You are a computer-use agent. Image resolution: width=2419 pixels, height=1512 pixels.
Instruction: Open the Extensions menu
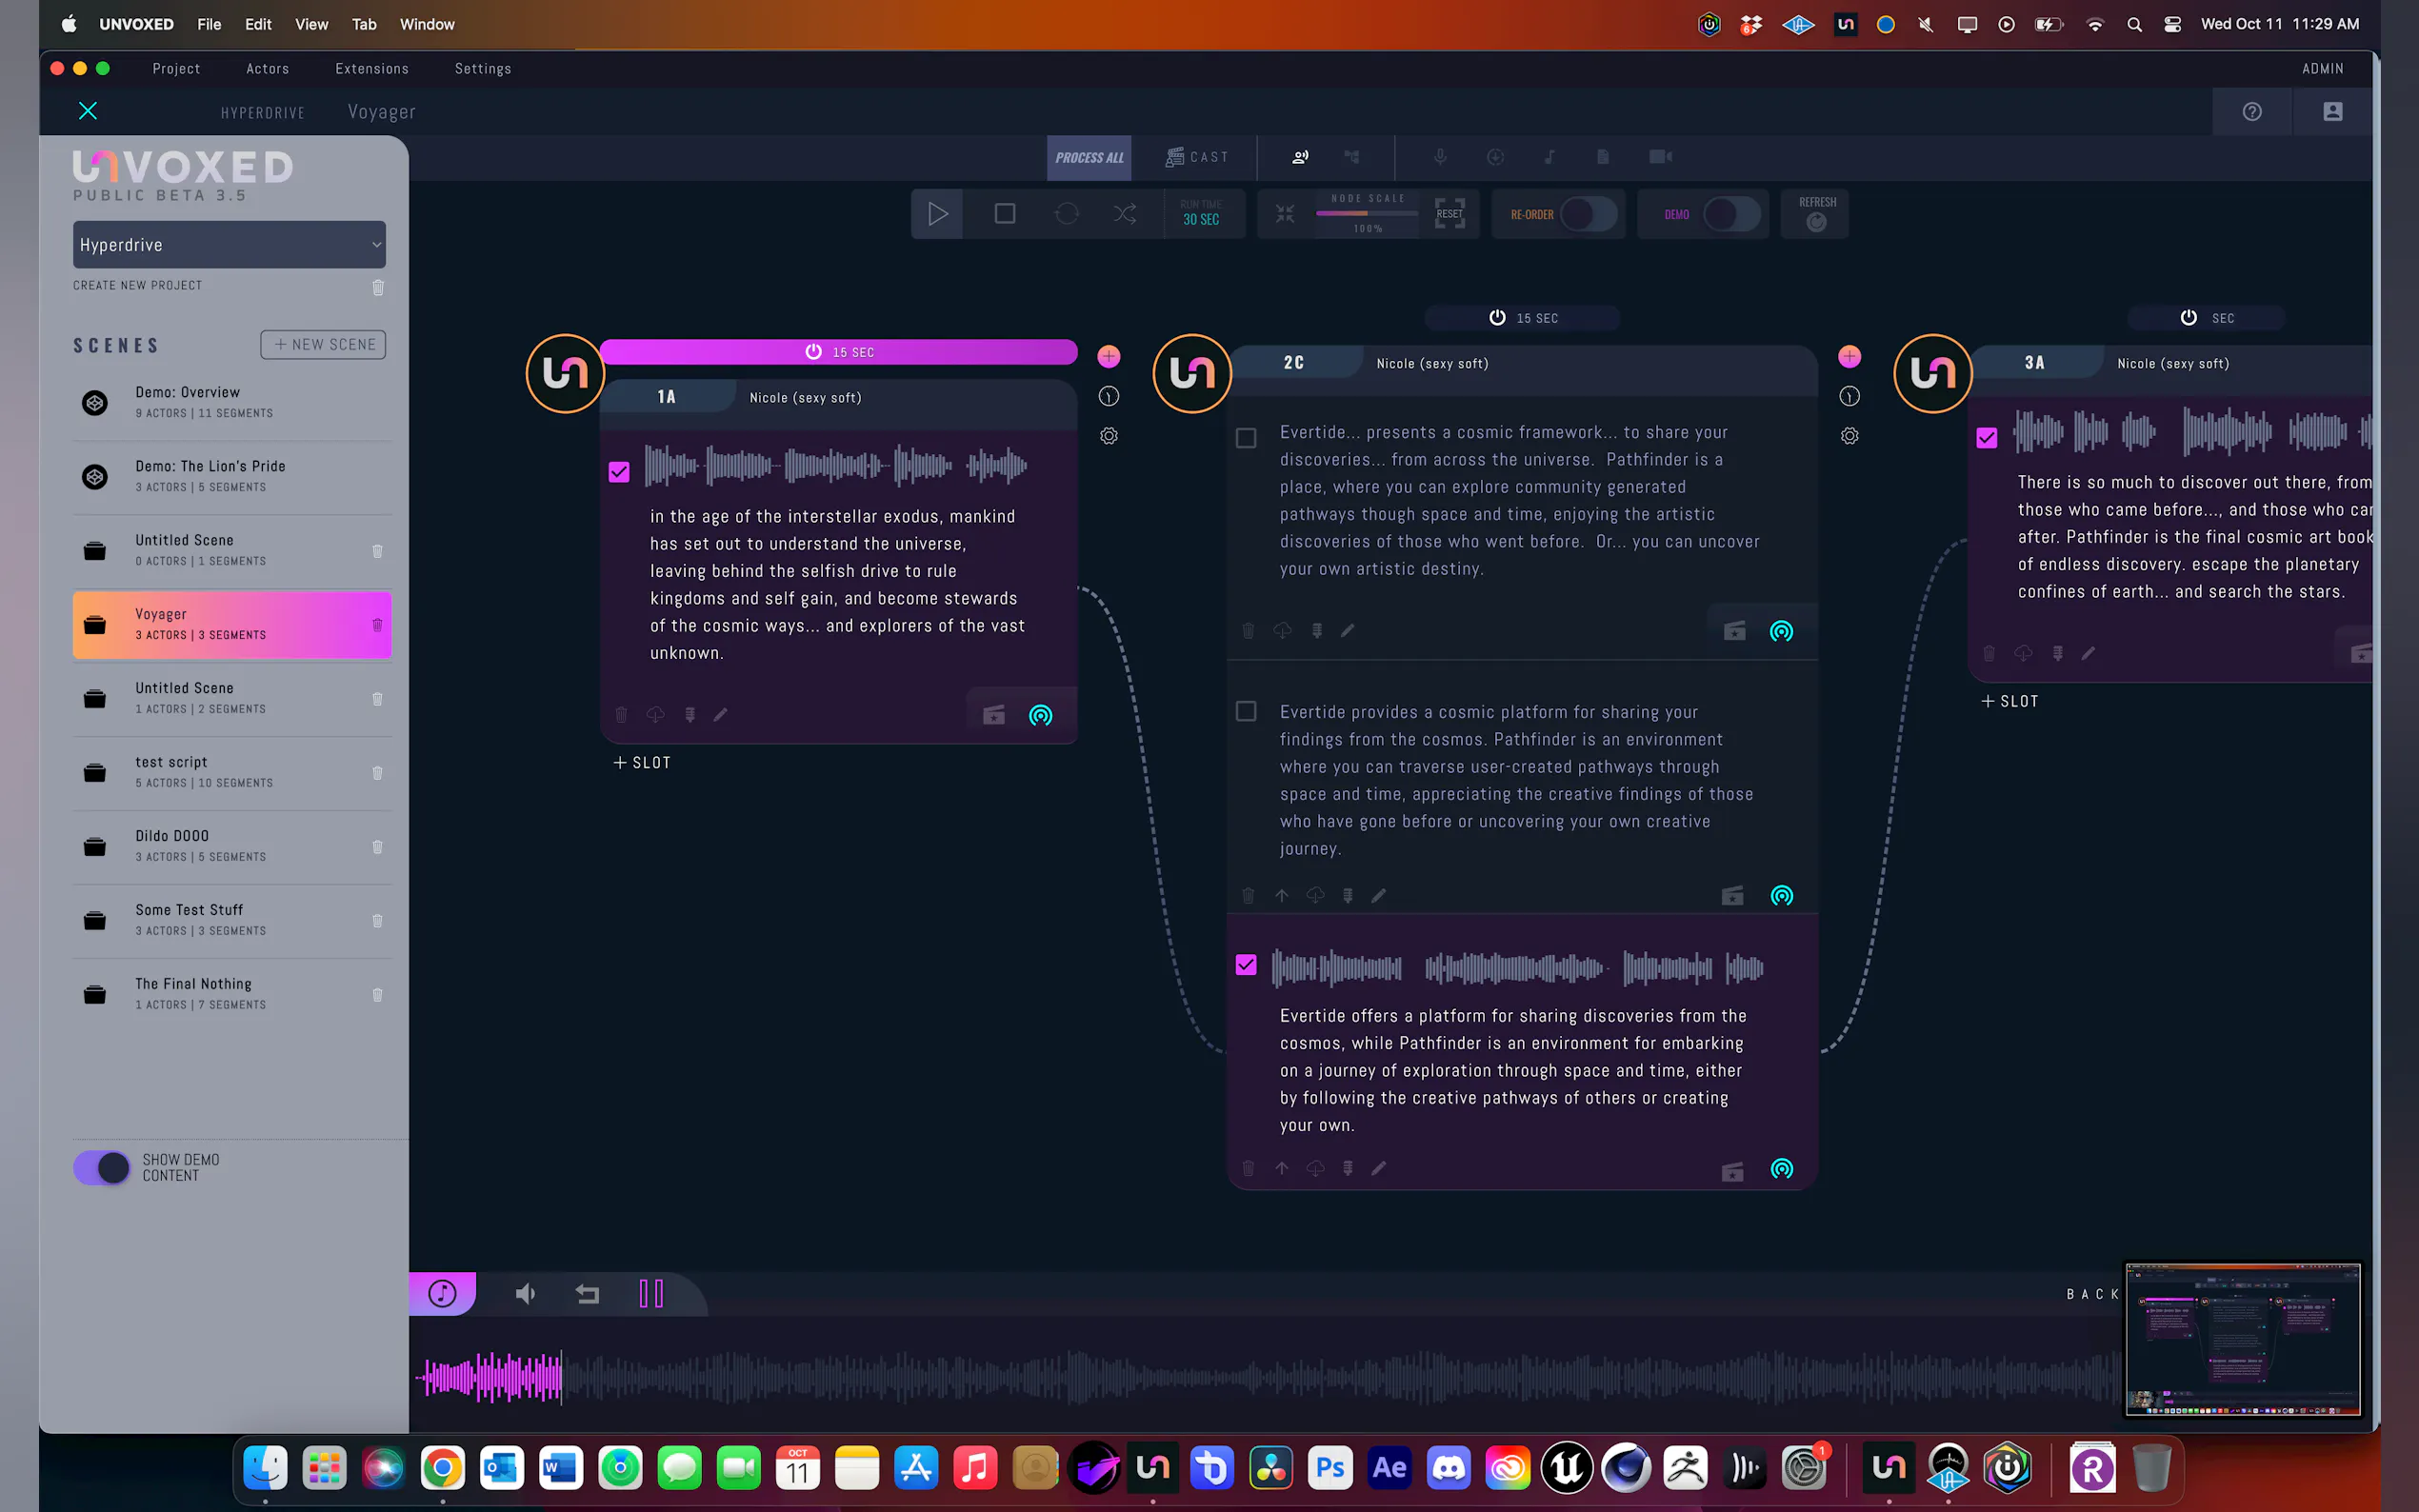(x=371, y=69)
